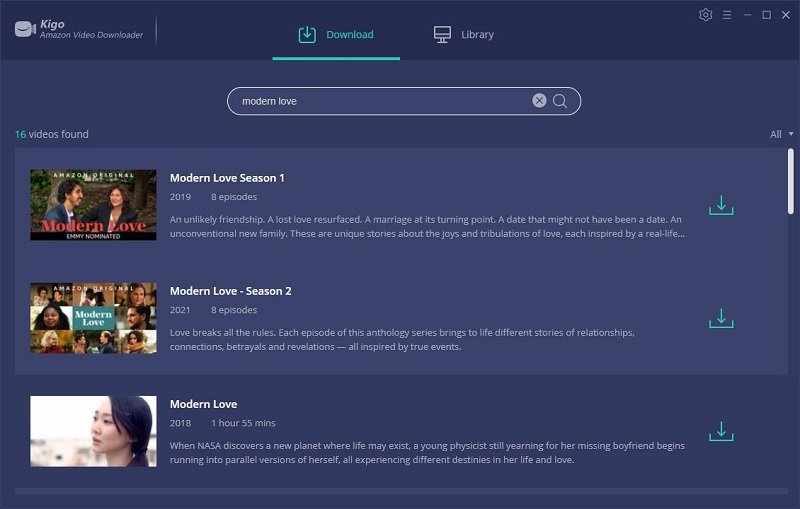
Task: Open settings gear icon in title bar
Action: click(706, 15)
